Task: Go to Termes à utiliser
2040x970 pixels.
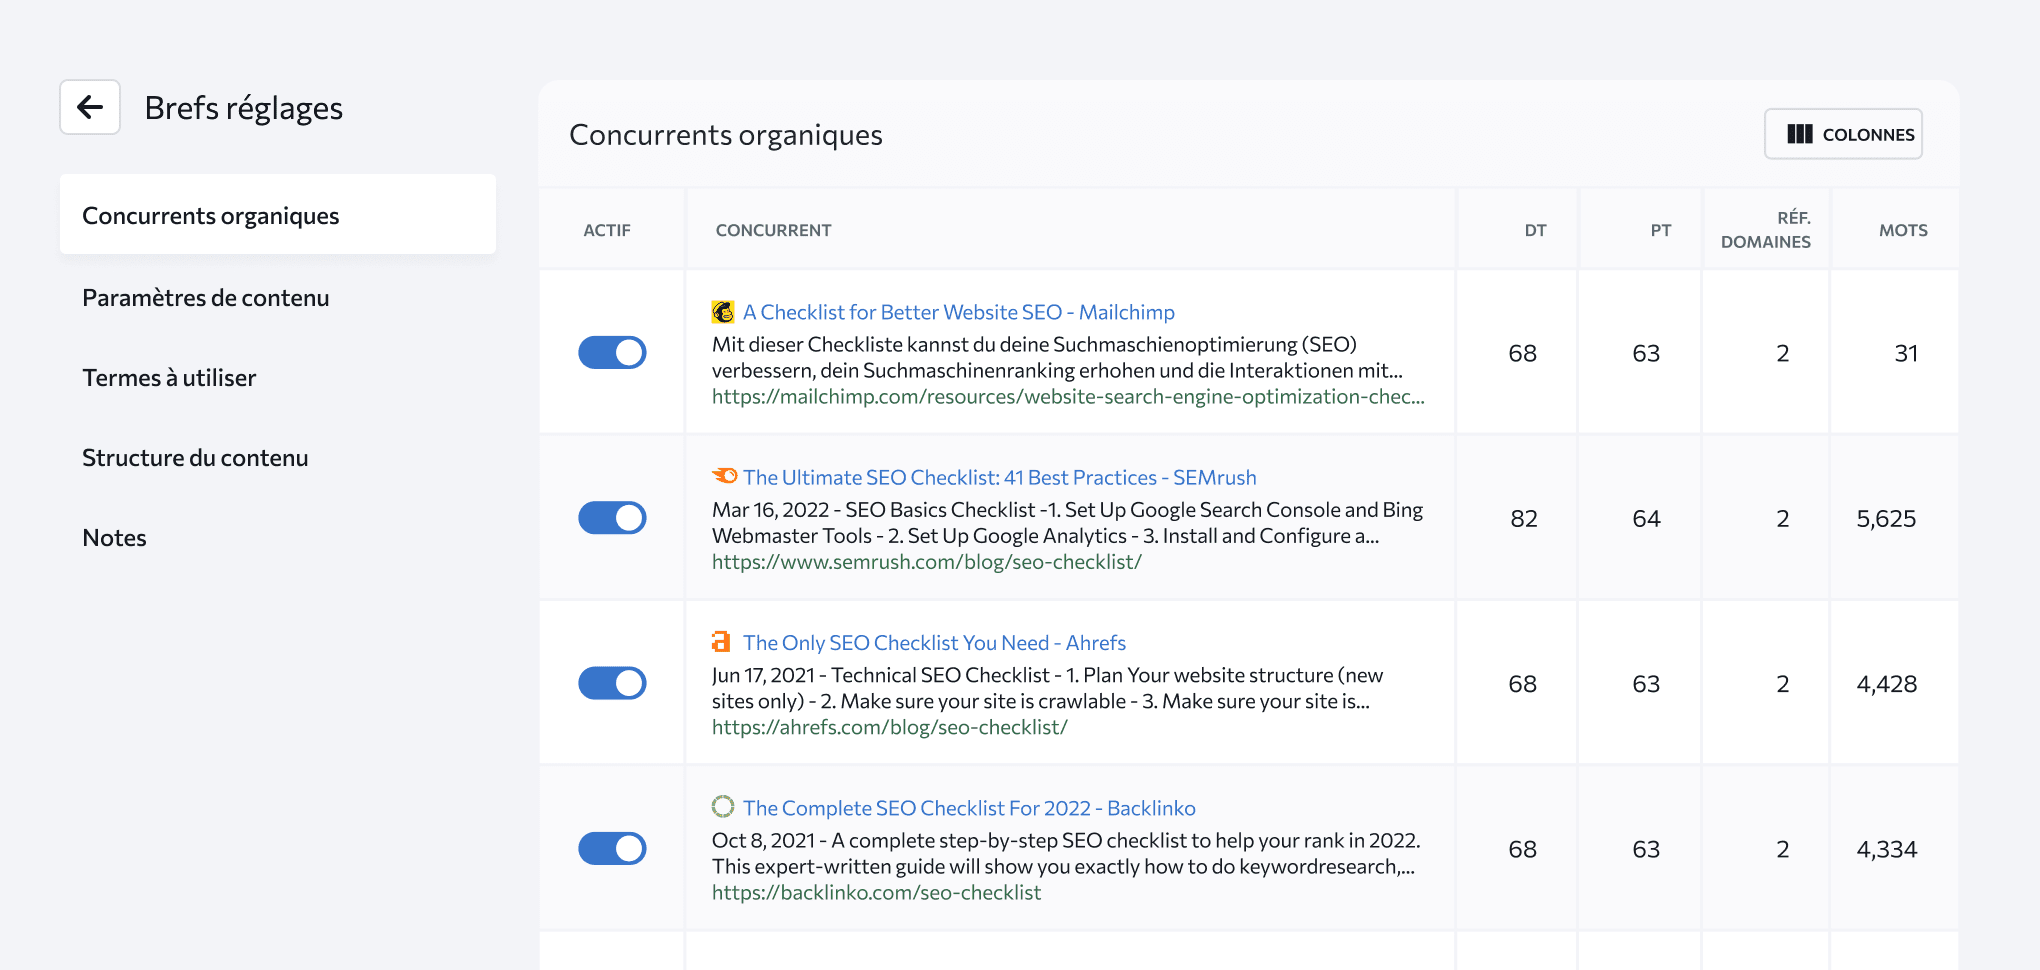Action: point(169,378)
